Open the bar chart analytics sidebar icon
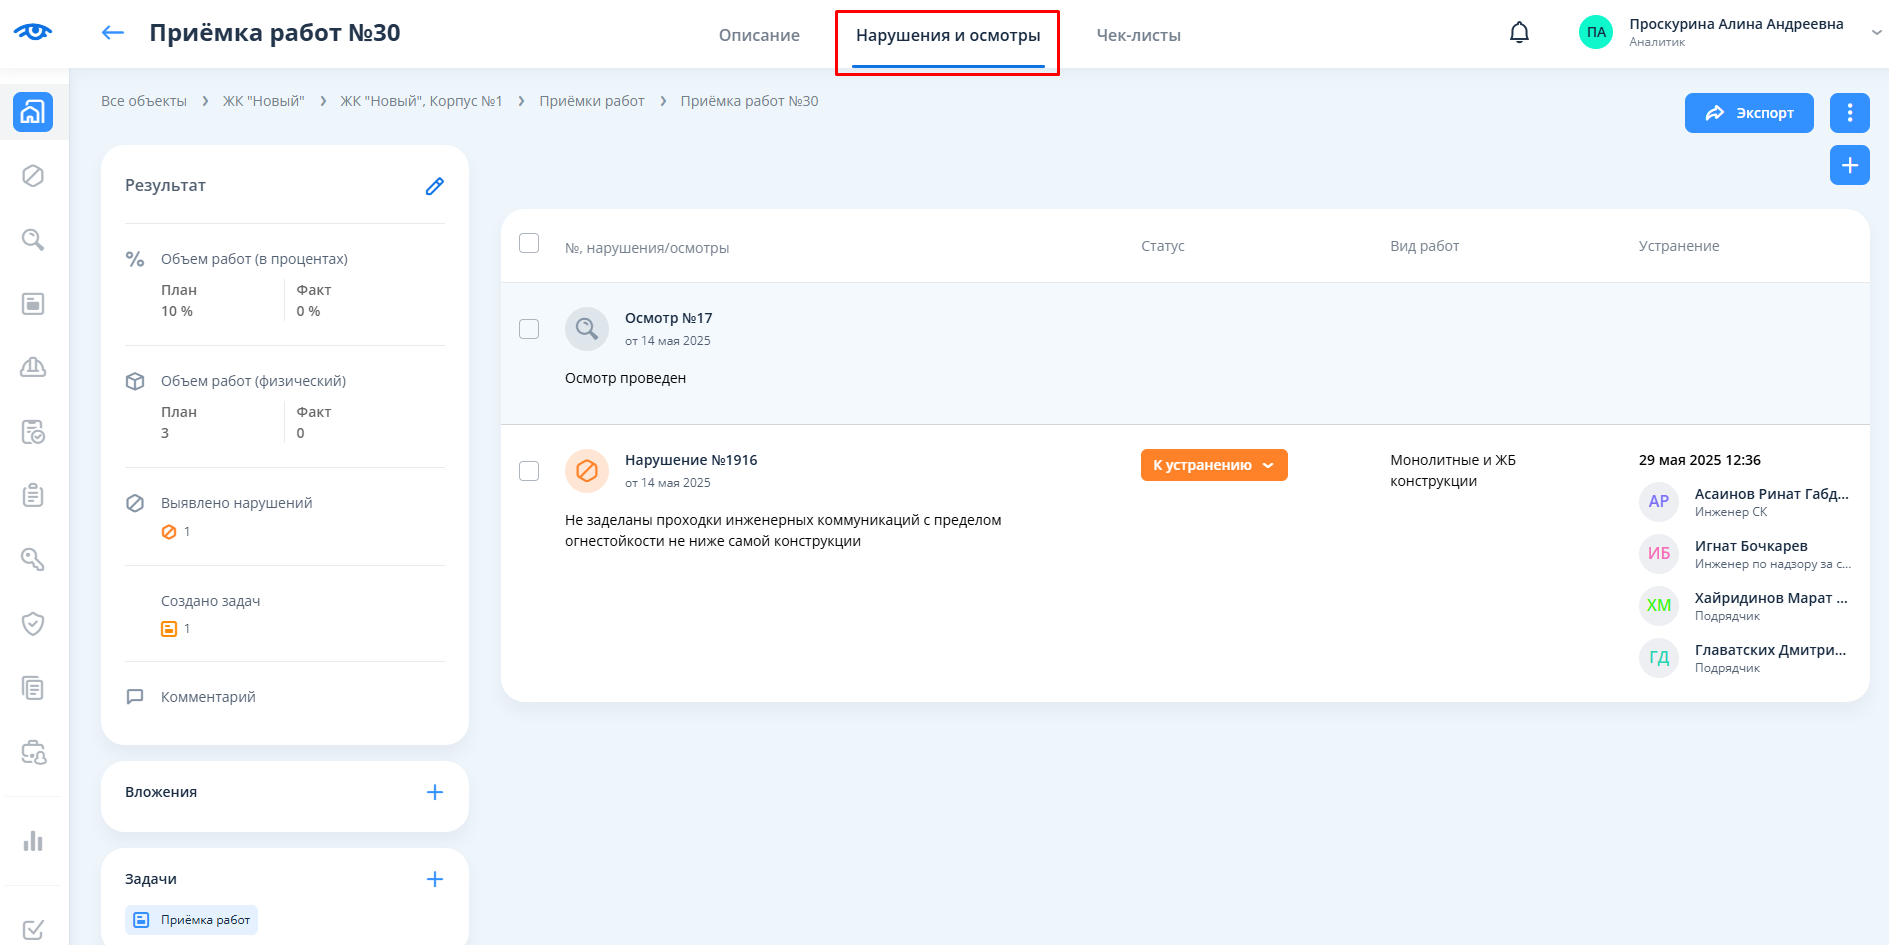 pos(33,841)
